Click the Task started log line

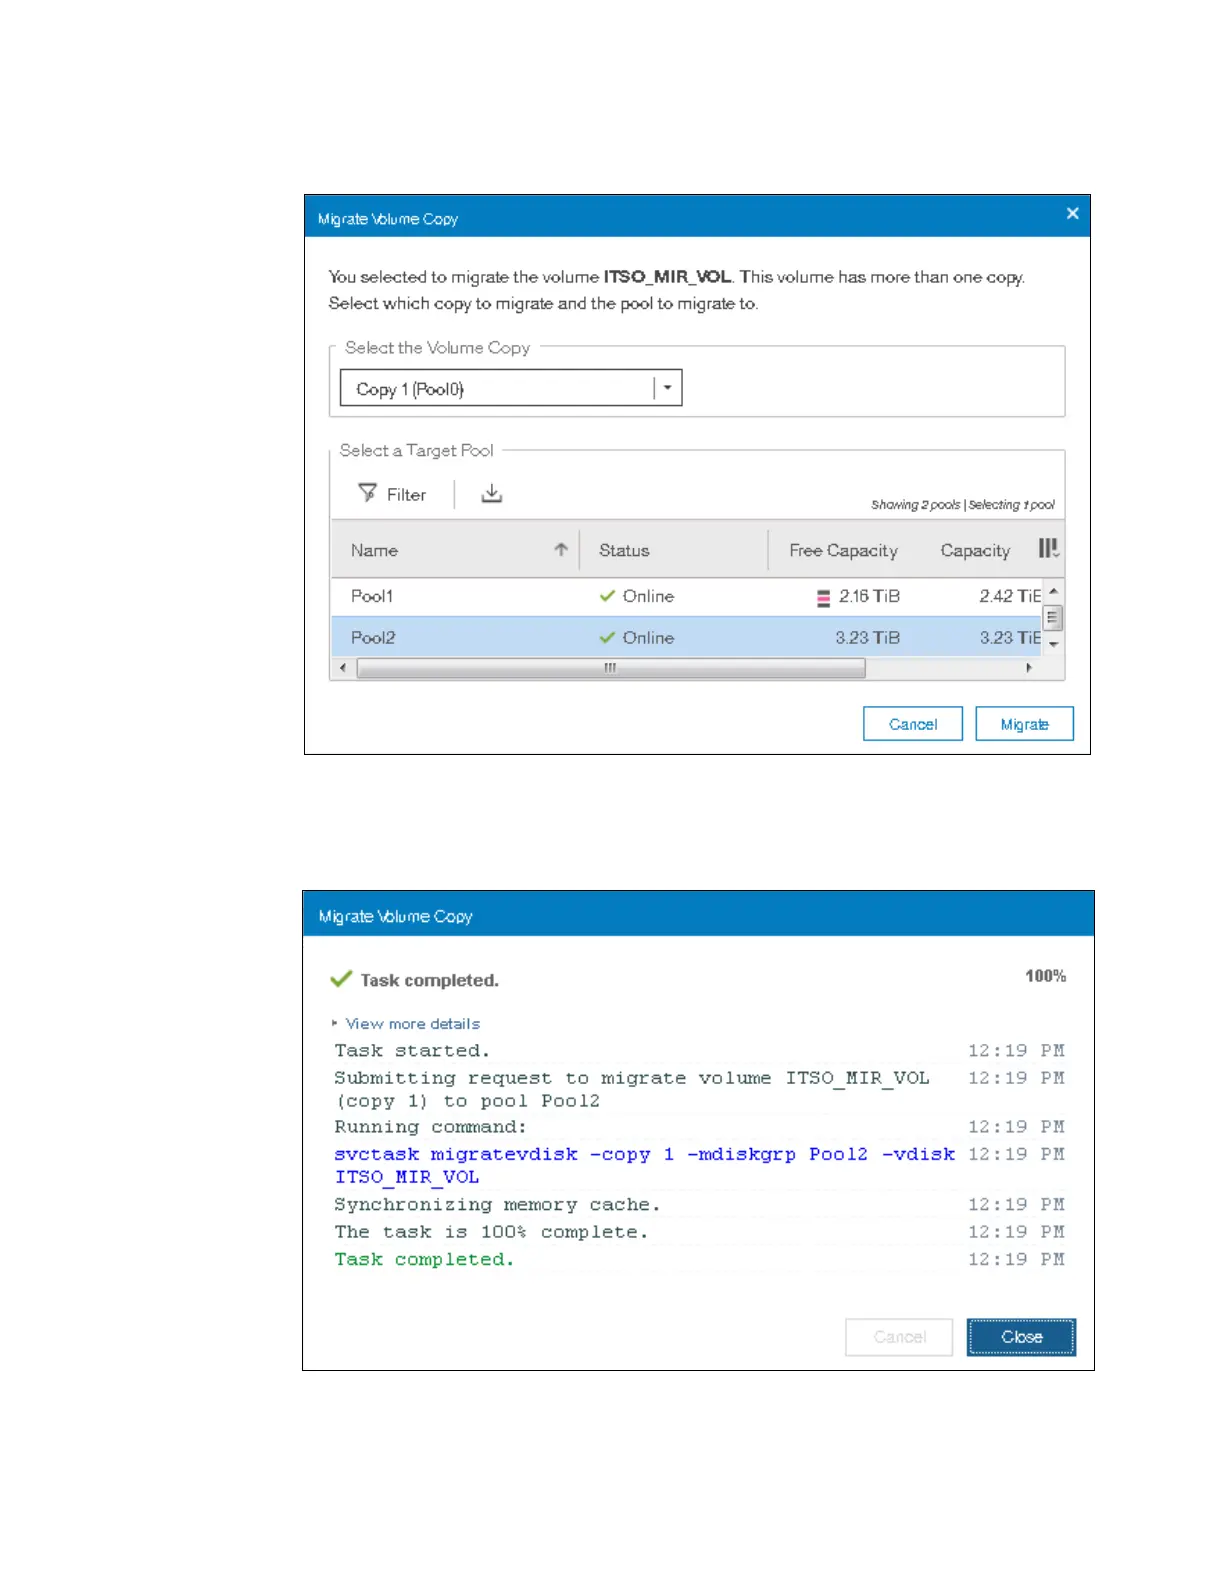412,1051
